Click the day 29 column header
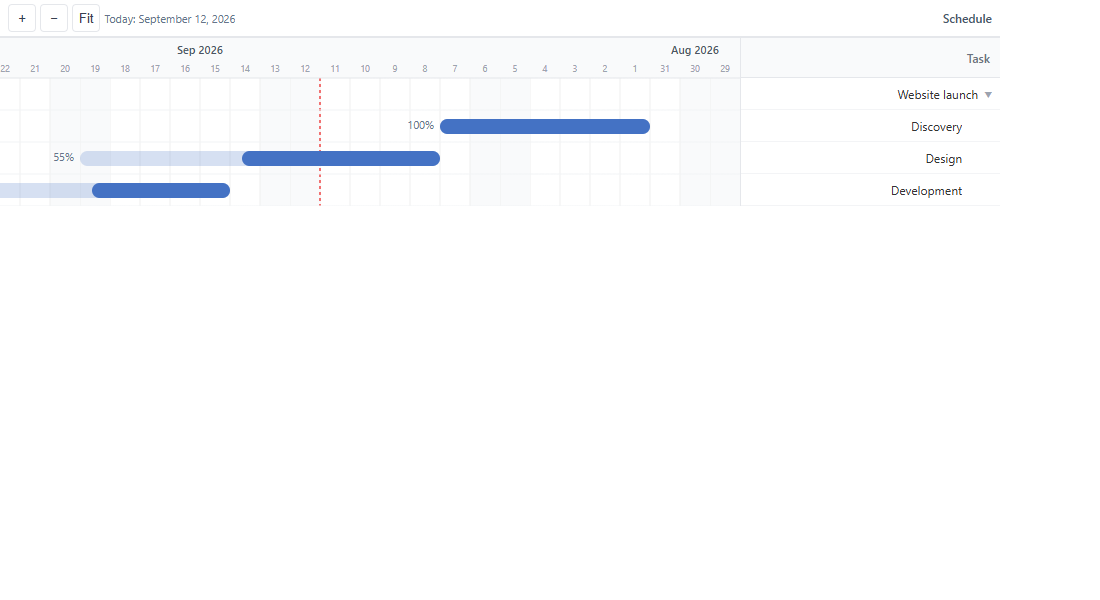The width and height of the screenshot is (1100, 600). pos(725,69)
